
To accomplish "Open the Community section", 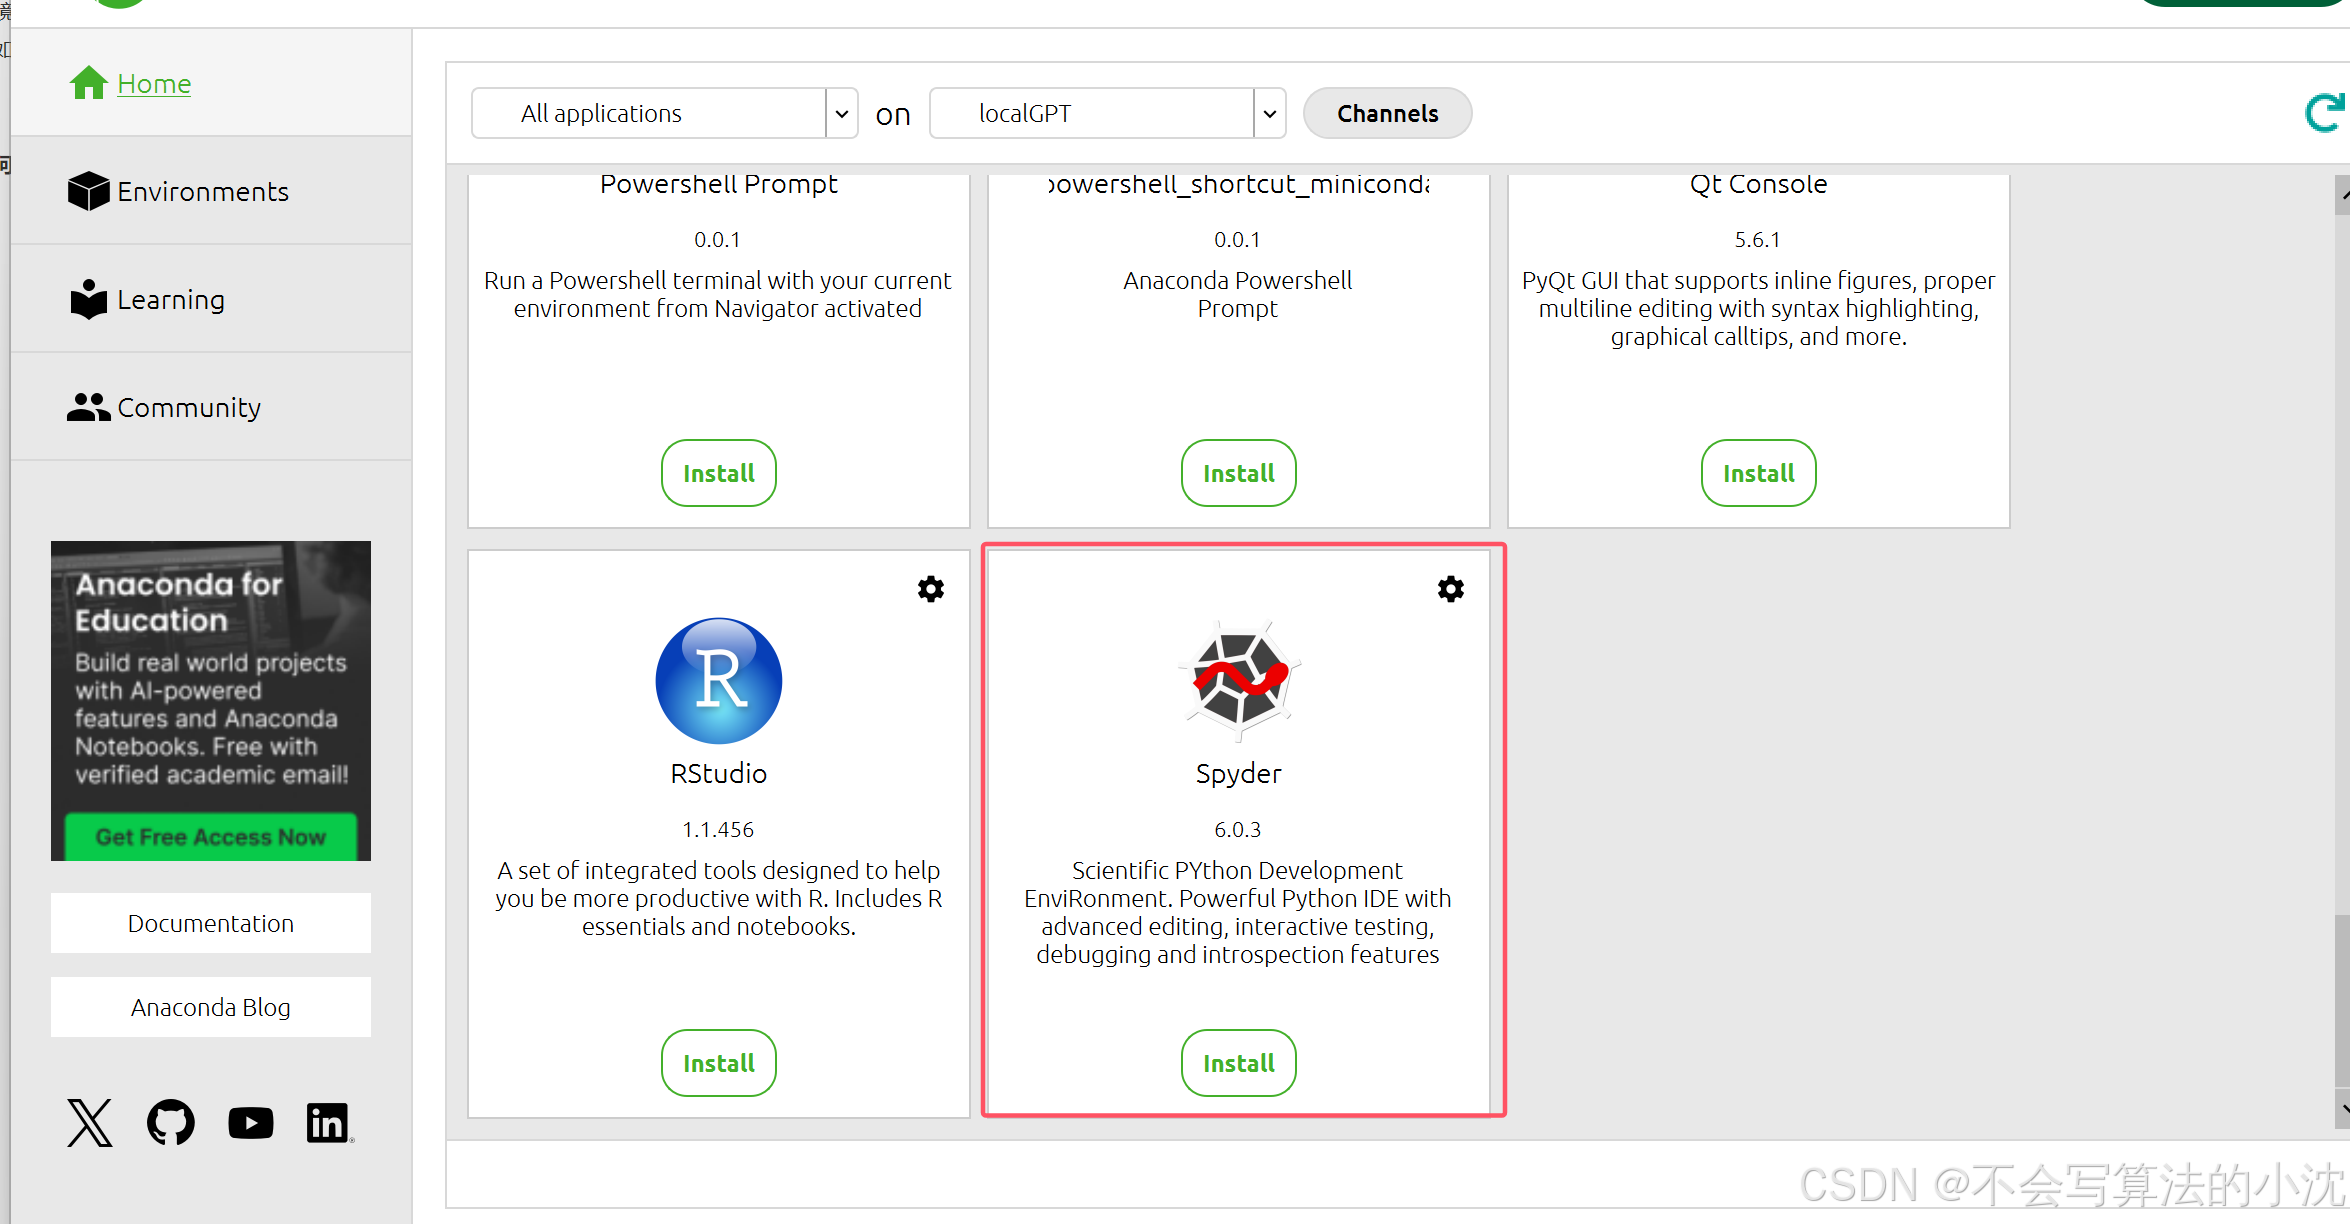I will tap(188, 407).
